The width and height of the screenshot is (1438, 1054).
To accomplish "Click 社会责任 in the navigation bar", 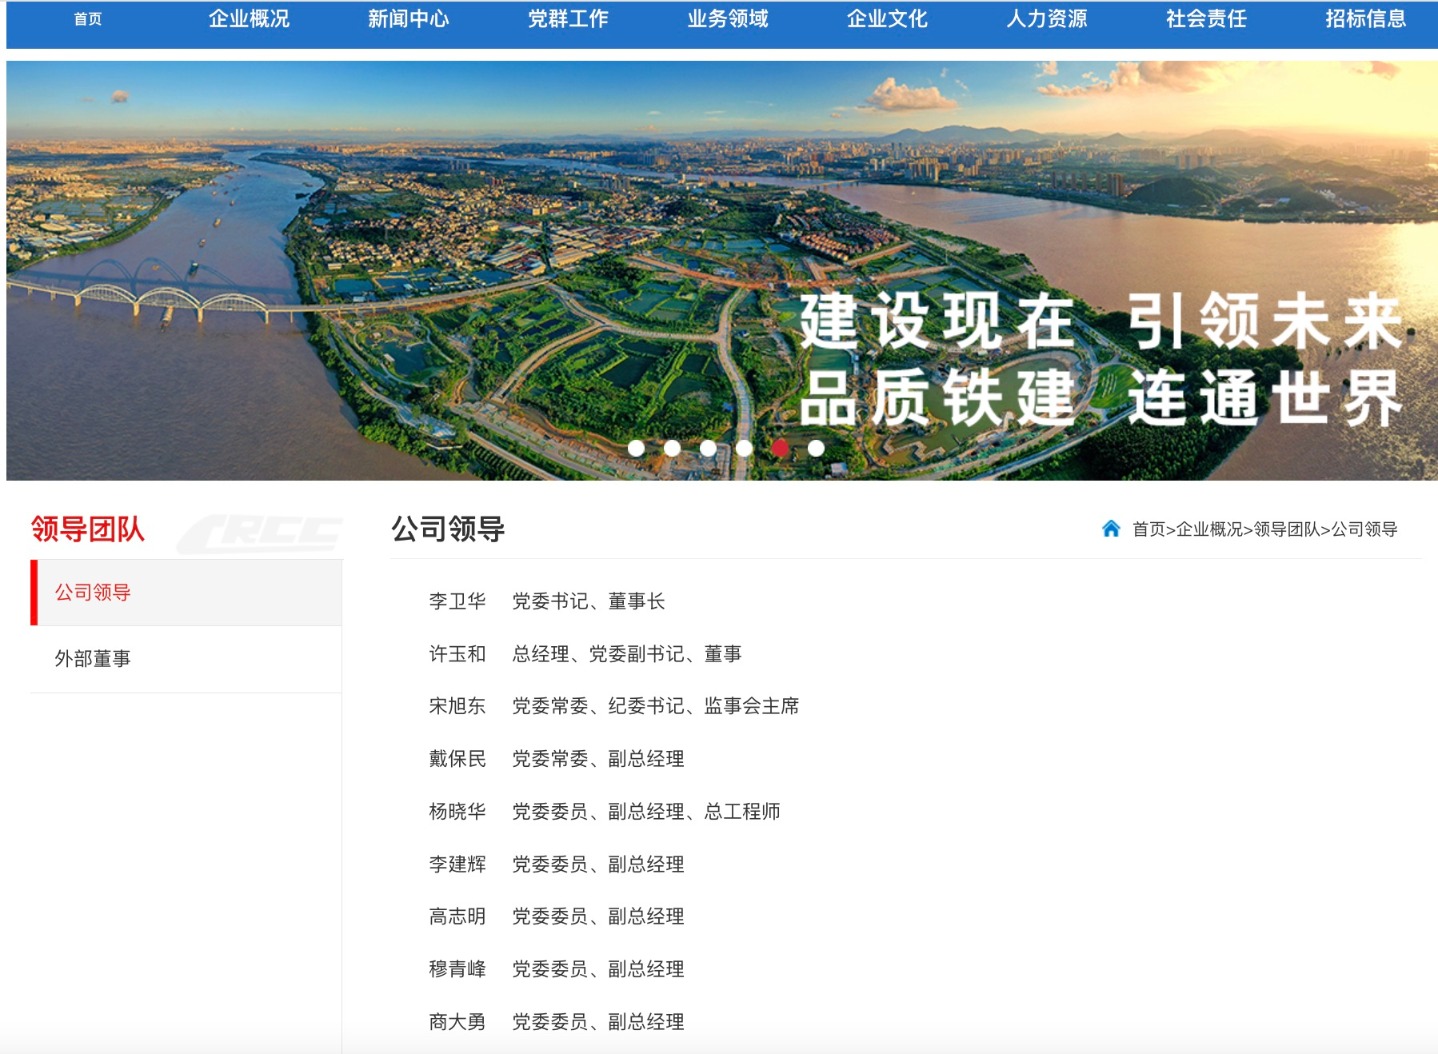I will (1206, 19).
